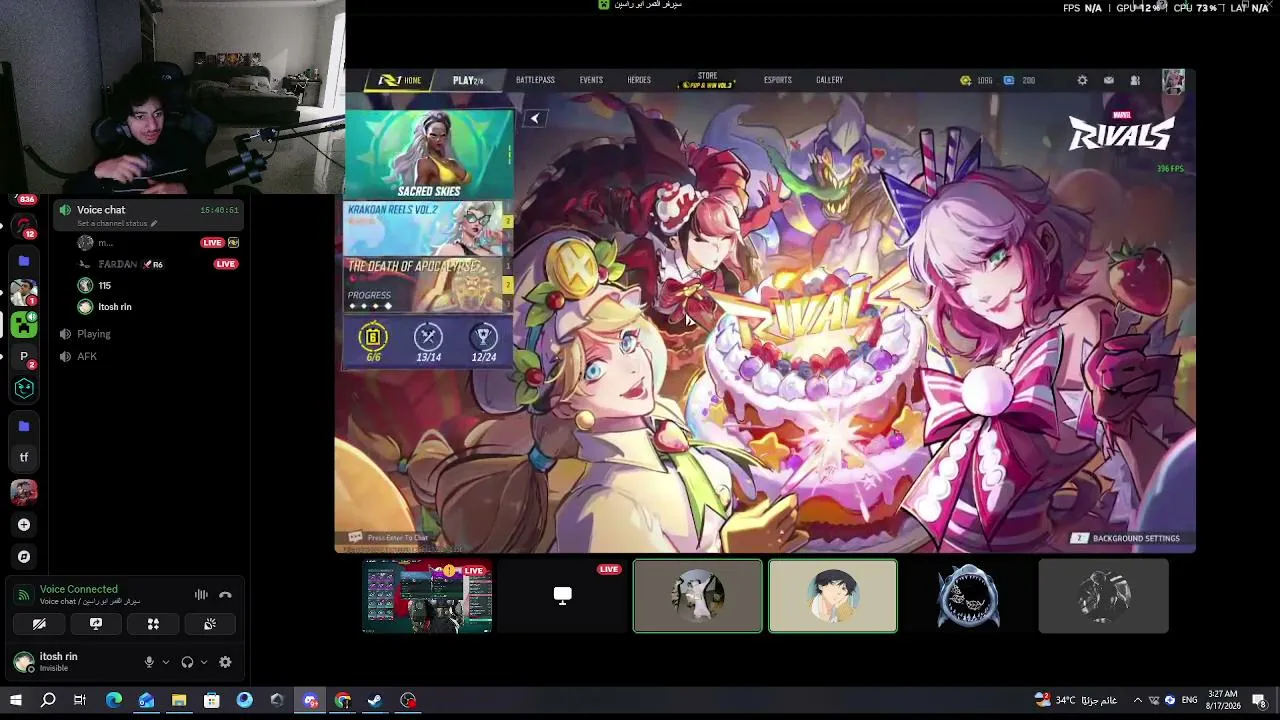Viewport: 1280px width, 720px height.
Task: Mute the microphone
Action: coord(149,662)
